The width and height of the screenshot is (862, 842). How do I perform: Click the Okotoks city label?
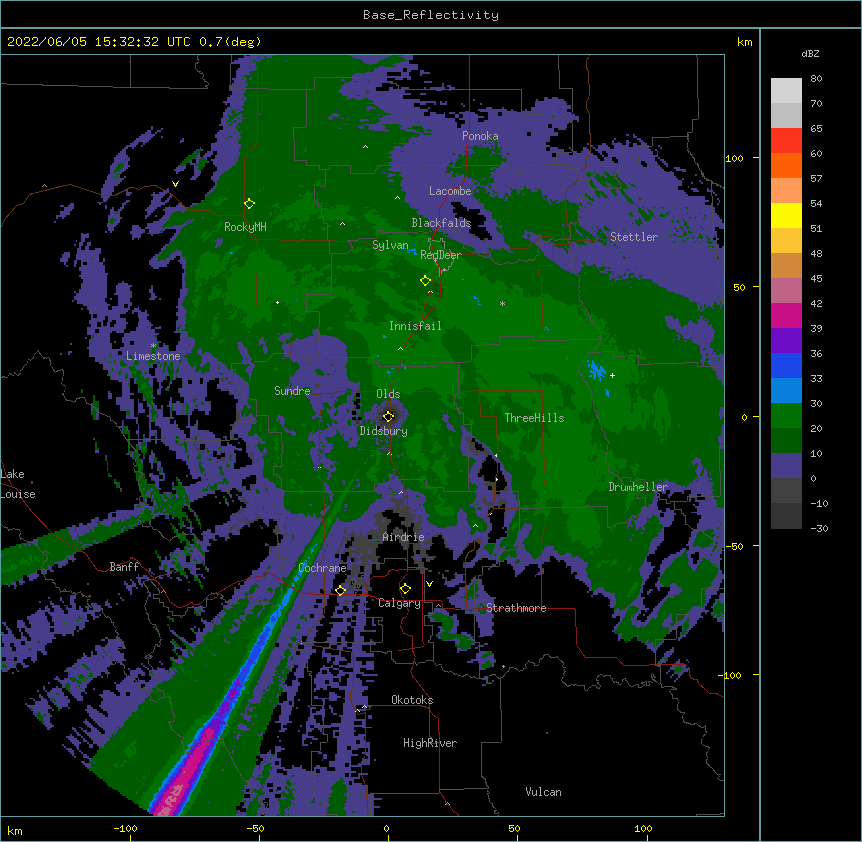point(412,700)
